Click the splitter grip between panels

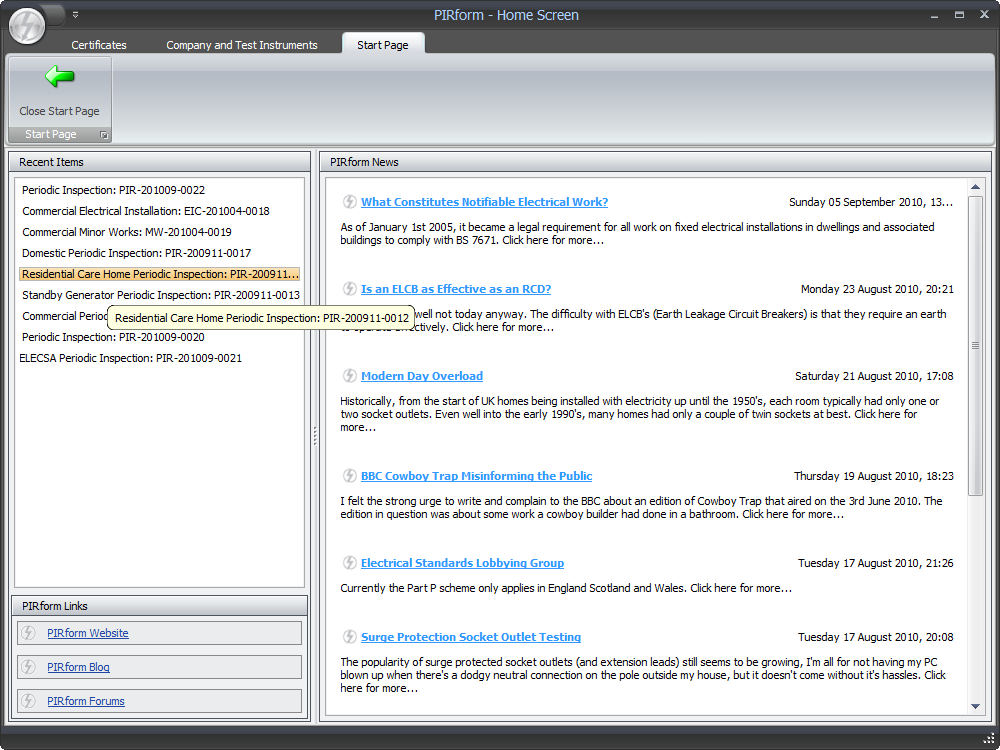click(x=314, y=436)
